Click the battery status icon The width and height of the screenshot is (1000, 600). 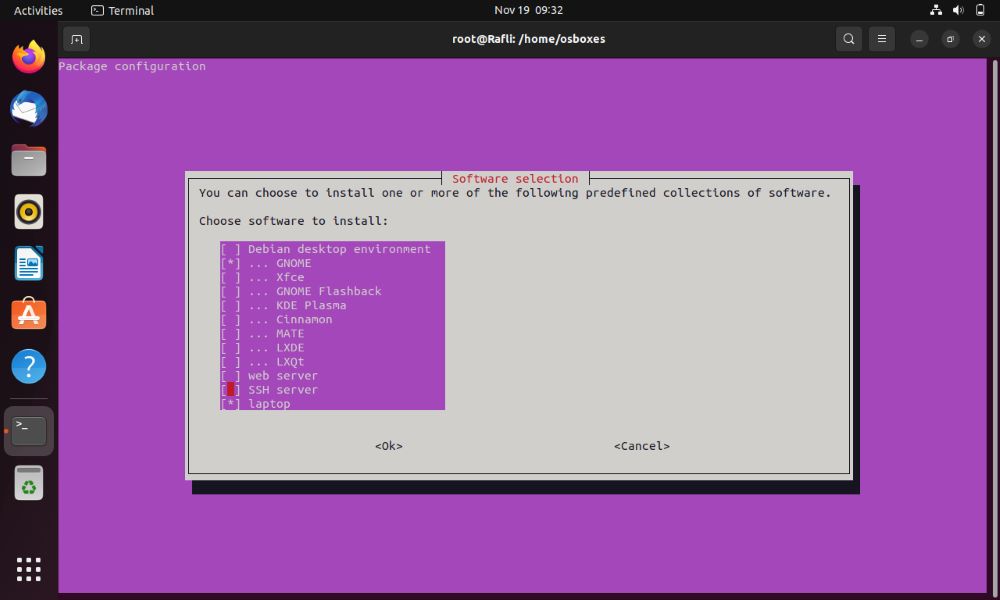point(980,10)
